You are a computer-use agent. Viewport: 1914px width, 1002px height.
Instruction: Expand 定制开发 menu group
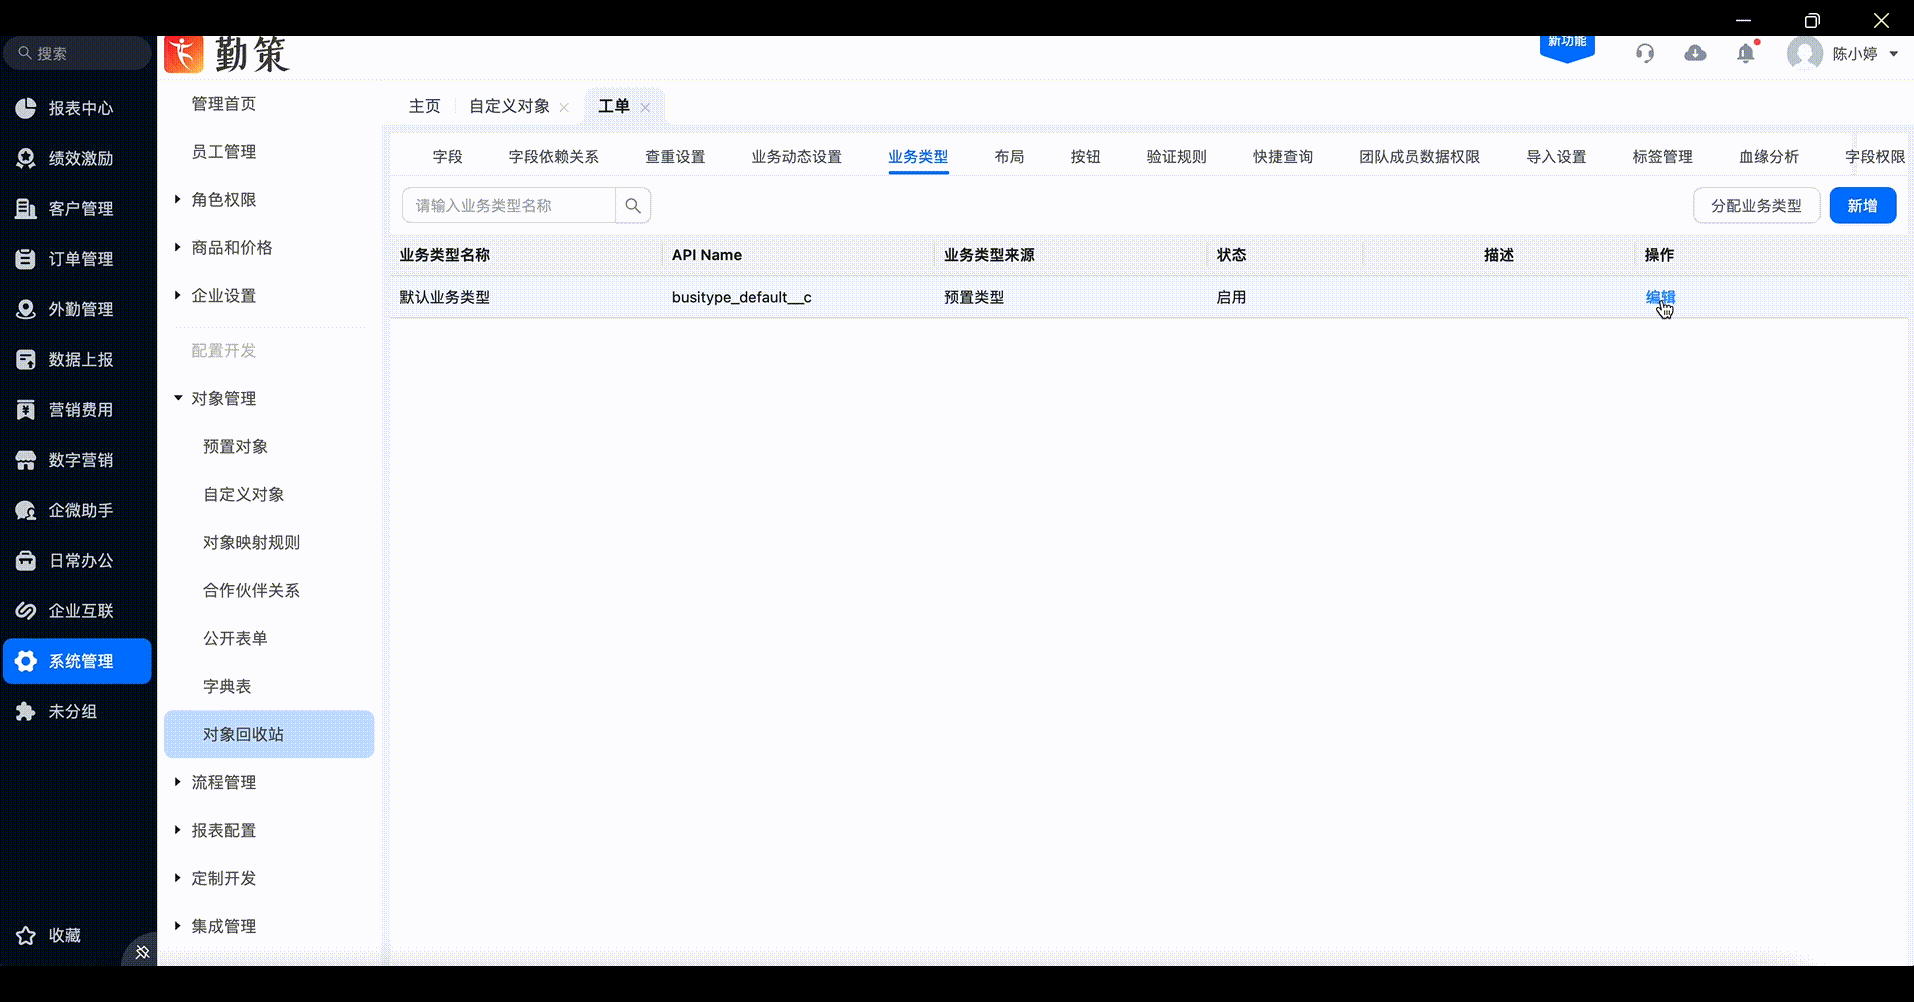(177, 878)
